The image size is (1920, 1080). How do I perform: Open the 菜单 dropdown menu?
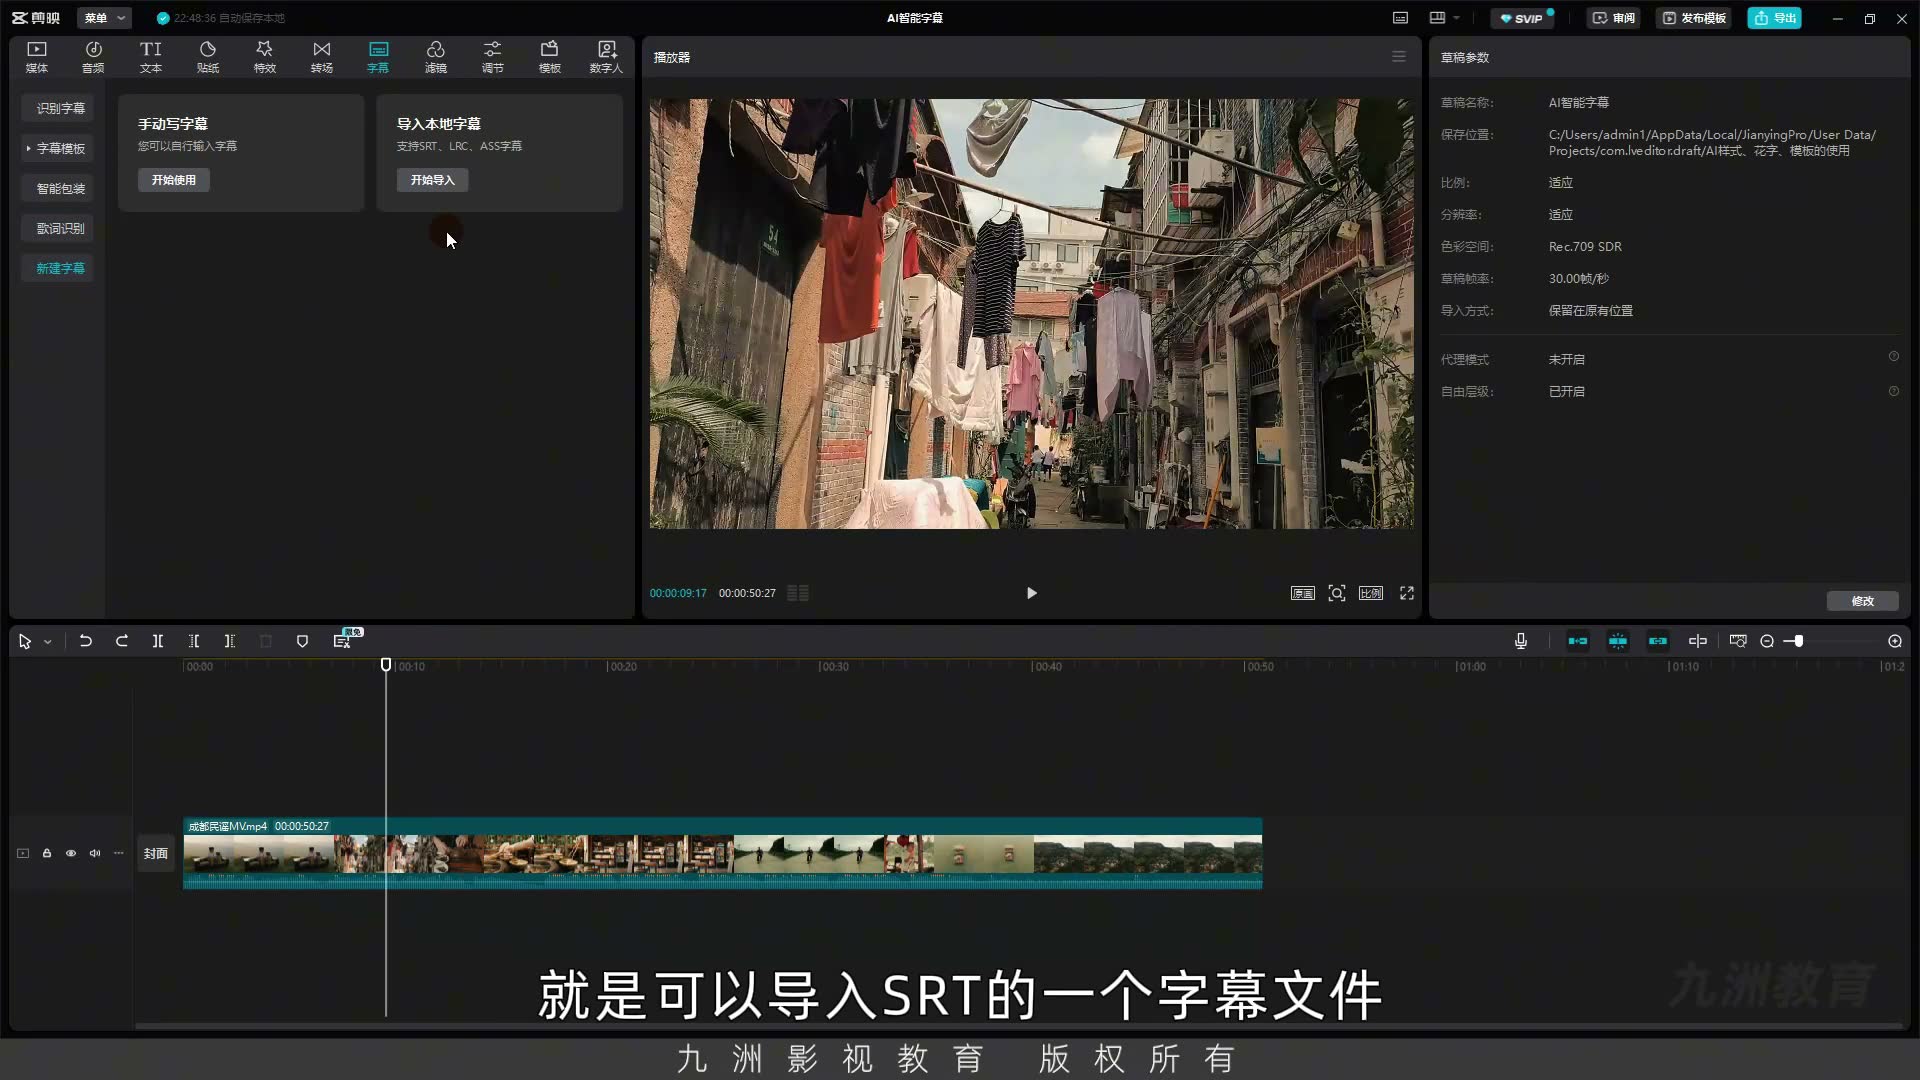104,18
